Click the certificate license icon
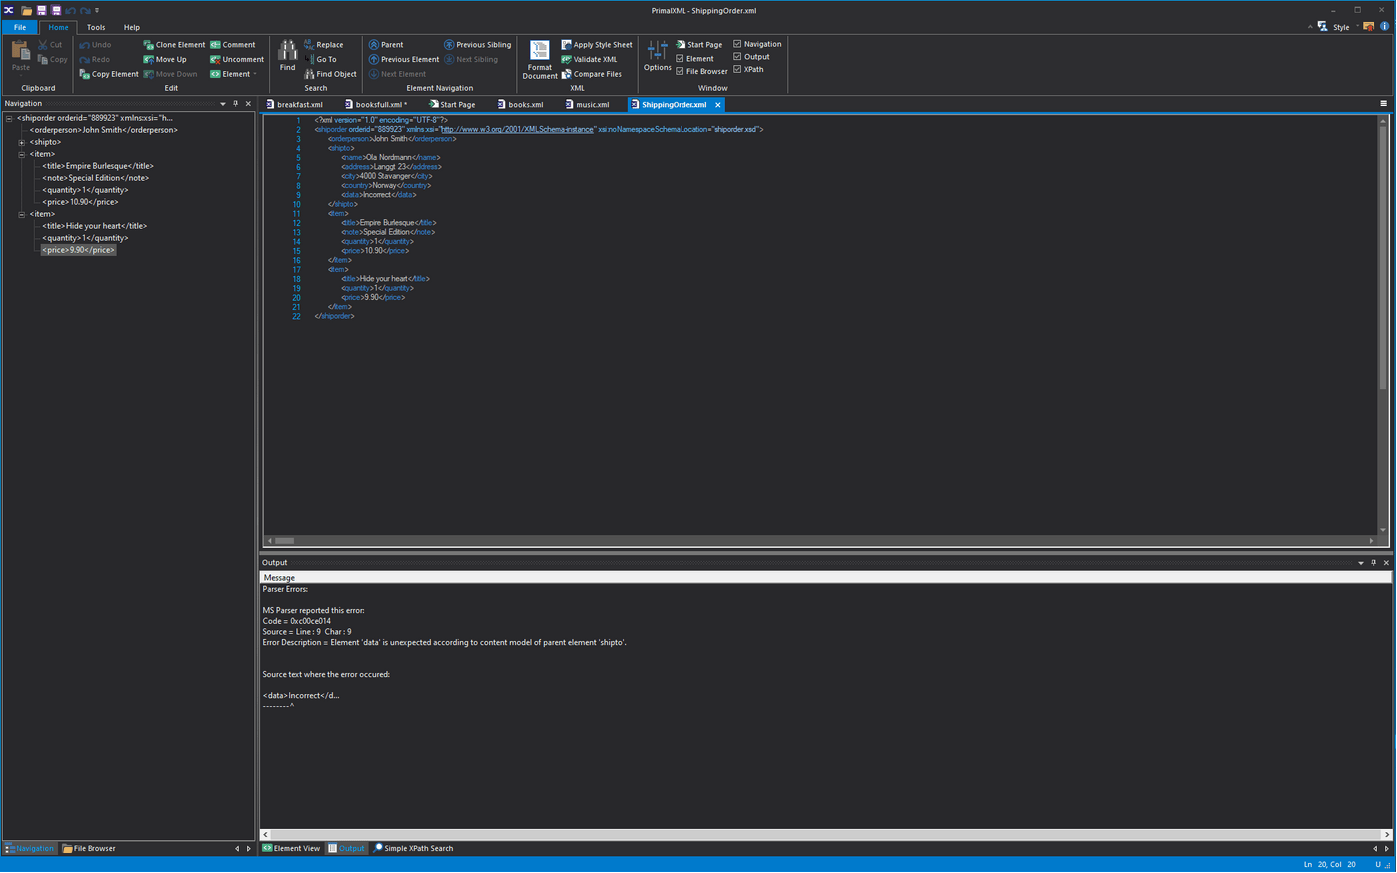The height and width of the screenshot is (873, 1397). 1369,27
